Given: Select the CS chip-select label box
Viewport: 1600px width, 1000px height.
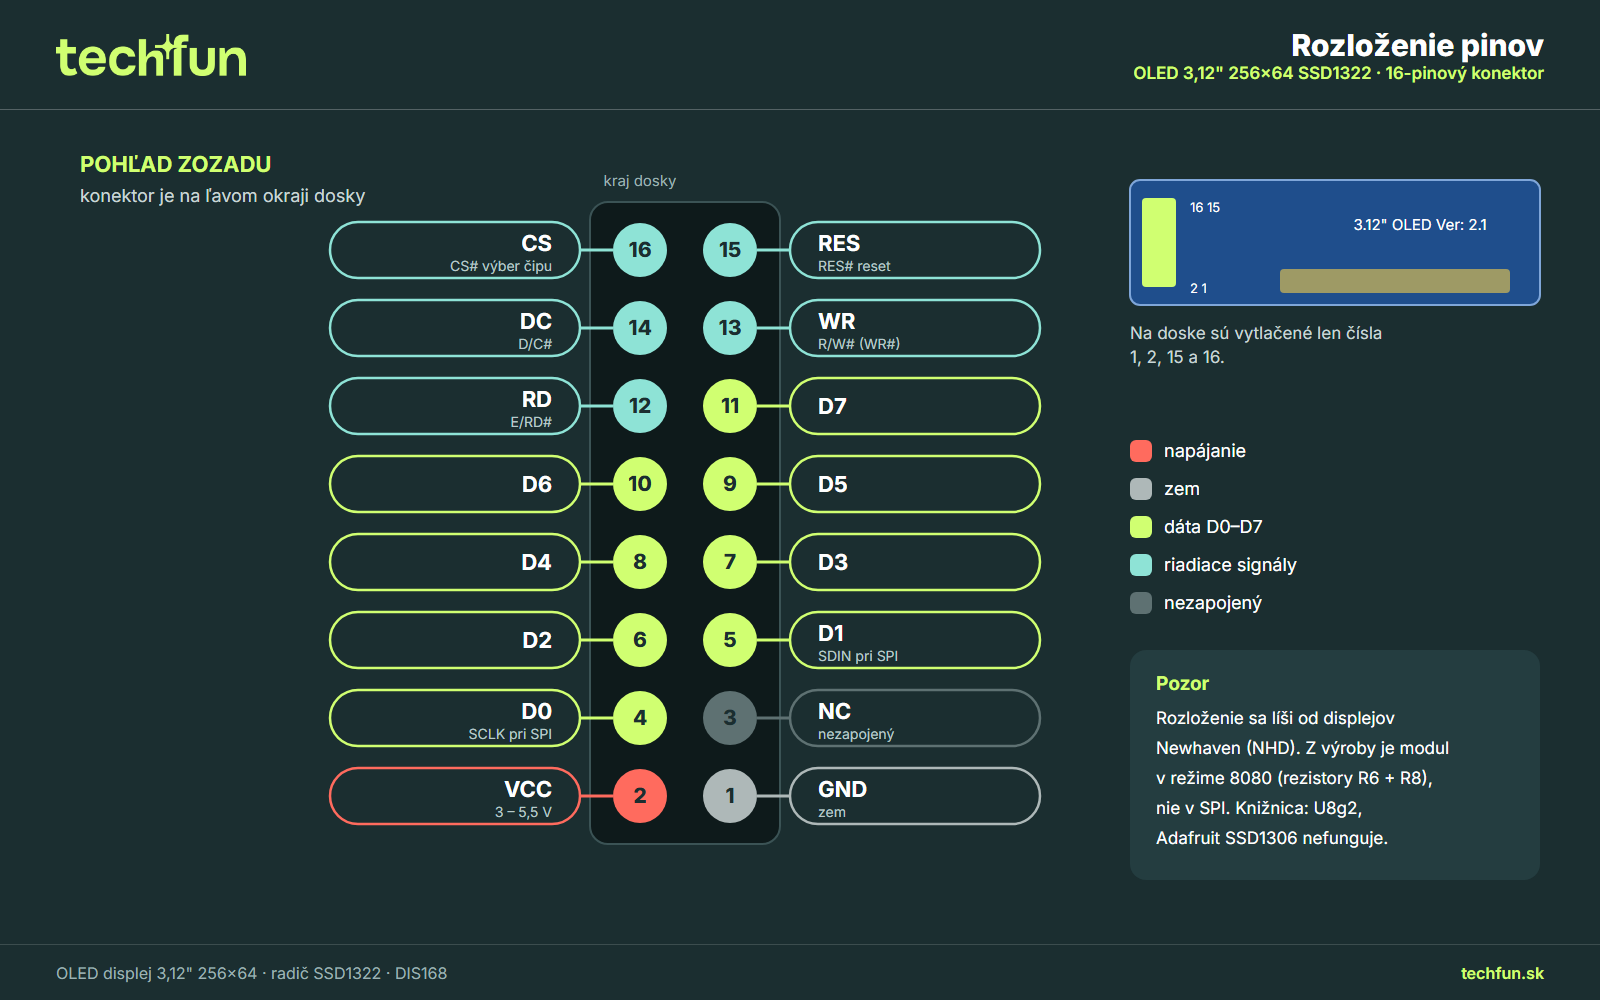Looking at the screenshot, I should pos(455,250).
